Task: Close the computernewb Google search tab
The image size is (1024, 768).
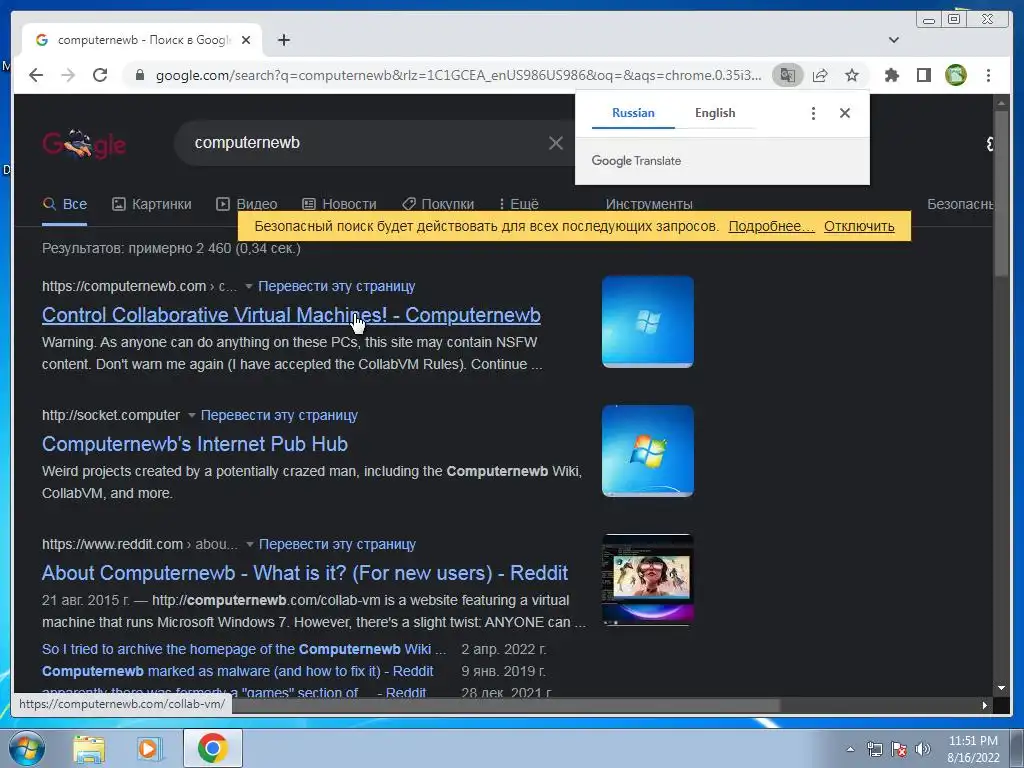Action: (246, 40)
